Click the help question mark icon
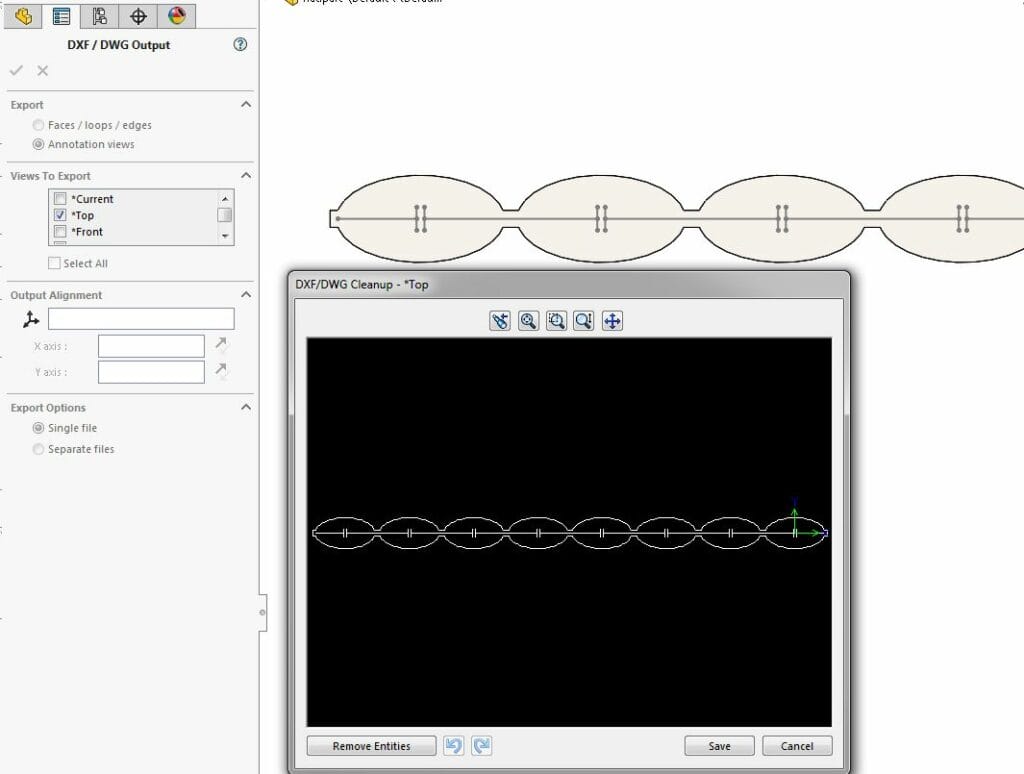The width and height of the screenshot is (1024, 774). pyautogui.click(x=240, y=45)
